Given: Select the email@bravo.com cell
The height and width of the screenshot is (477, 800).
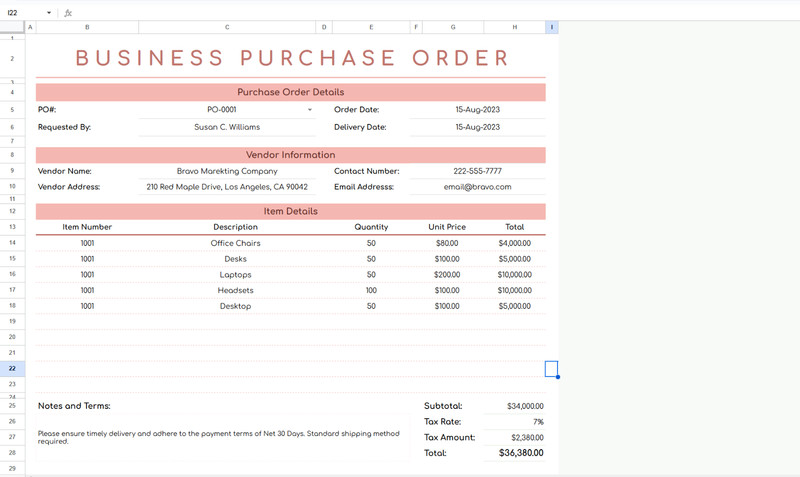Looking at the screenshot, I should (478, 187).
